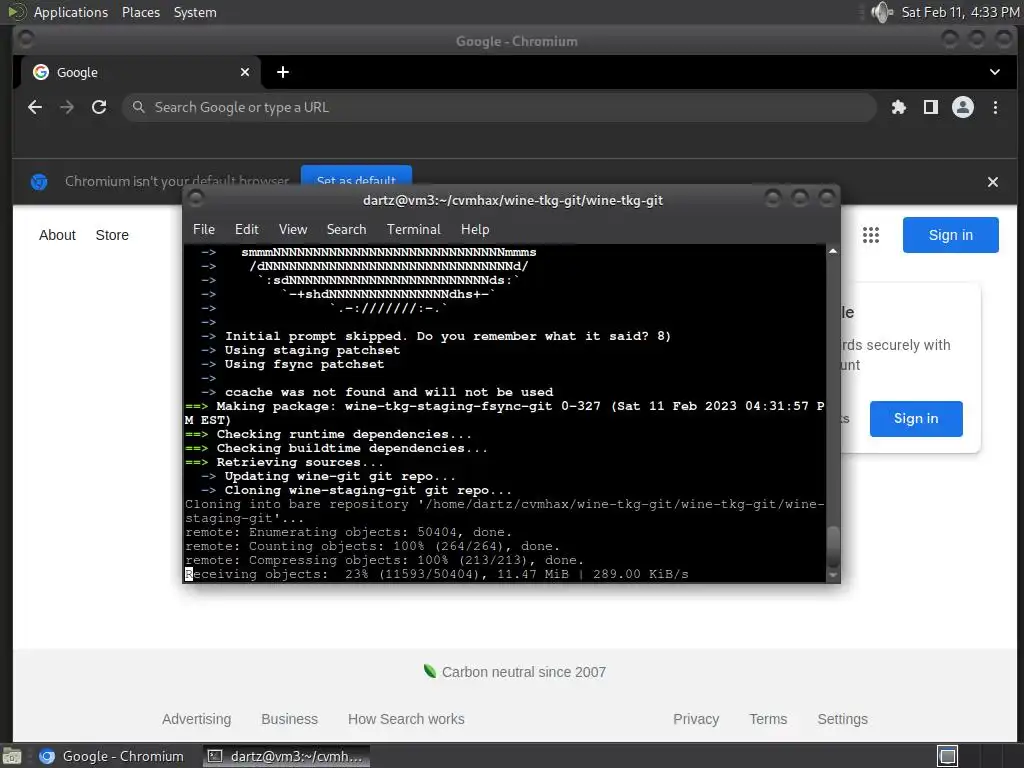Open the terminal Search menu
Screen dimensions: 1024x768
tap(346, 229)
